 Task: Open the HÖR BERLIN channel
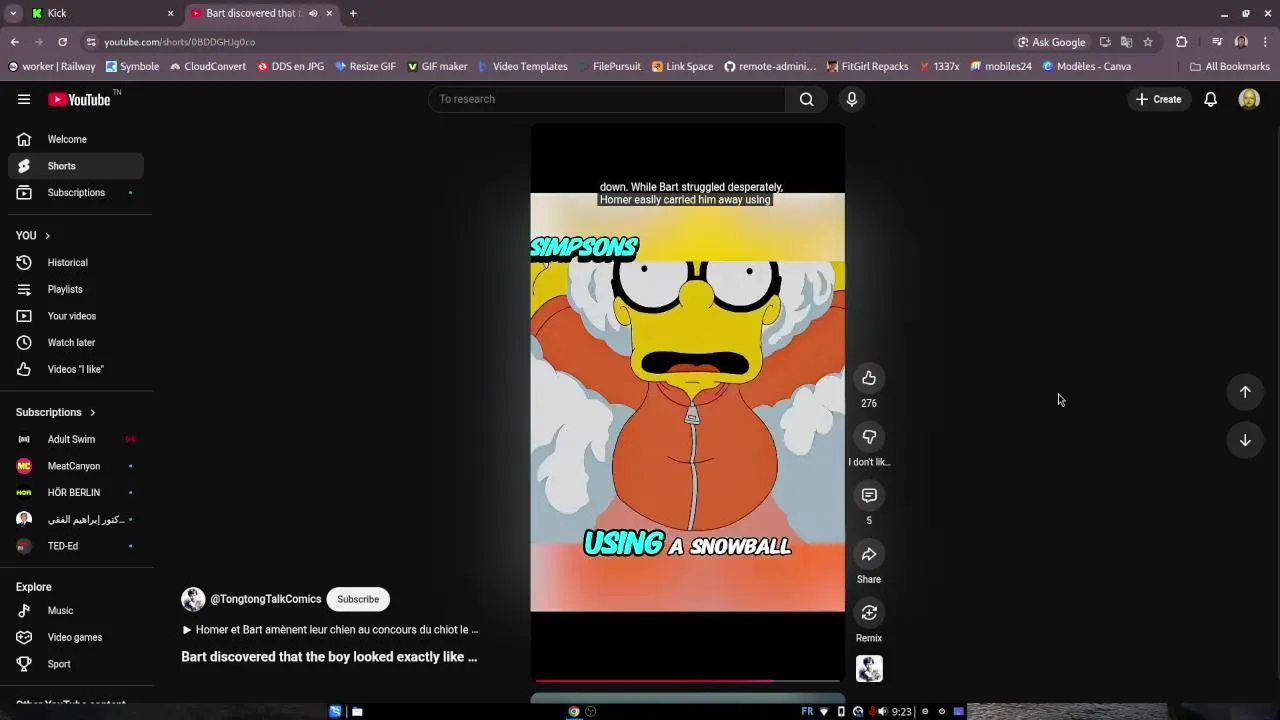pos(76,492)
